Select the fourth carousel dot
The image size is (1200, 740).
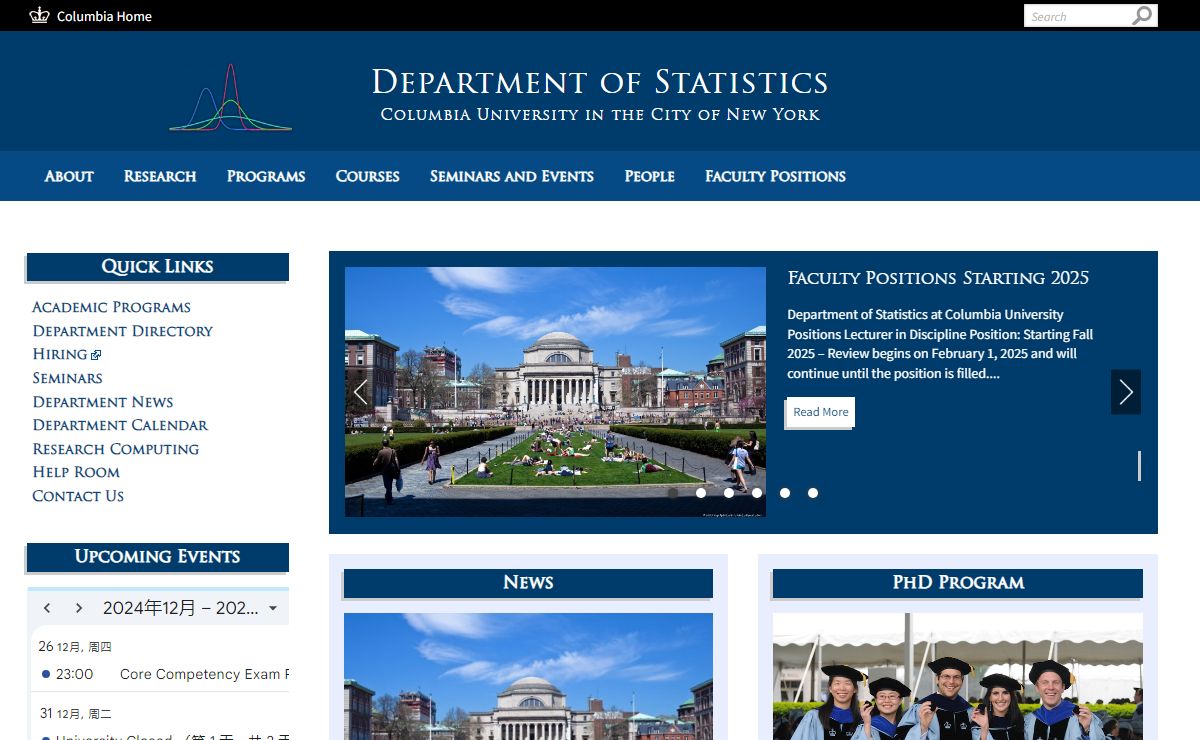coord(757,493)
